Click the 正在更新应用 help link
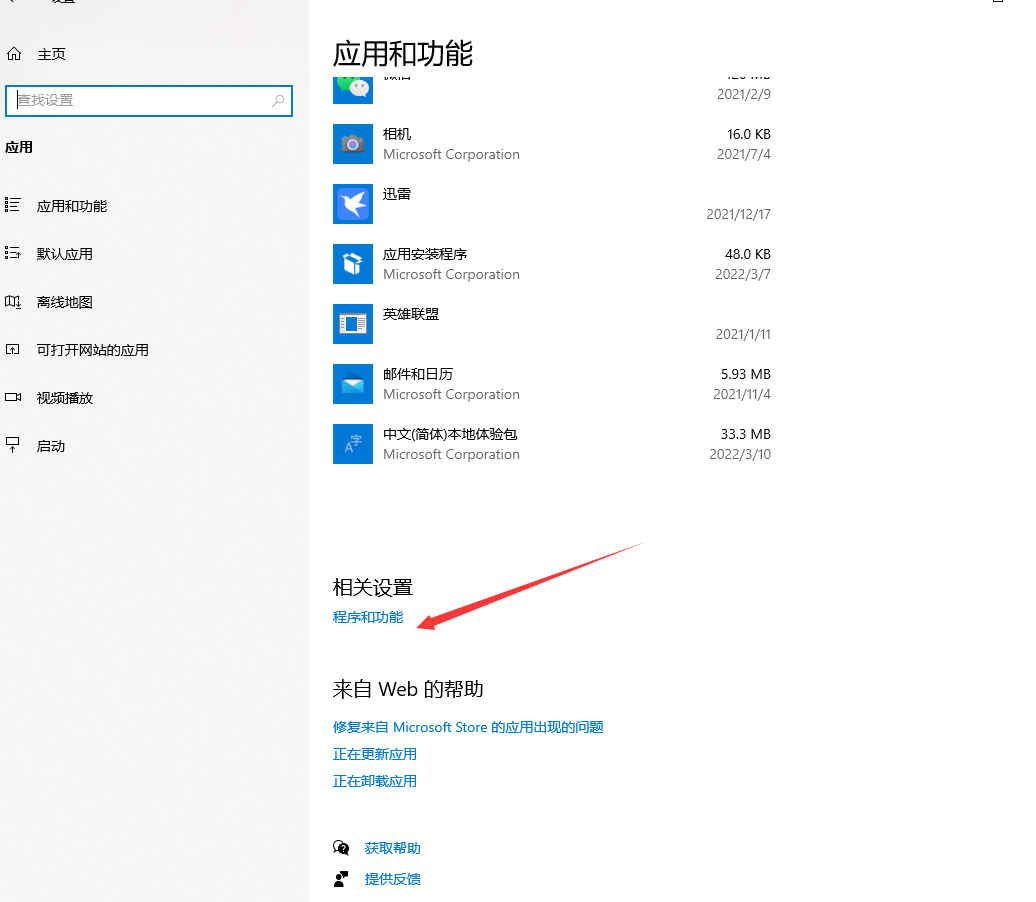Viewport: 1036px width, 902px height. point(375,755)
